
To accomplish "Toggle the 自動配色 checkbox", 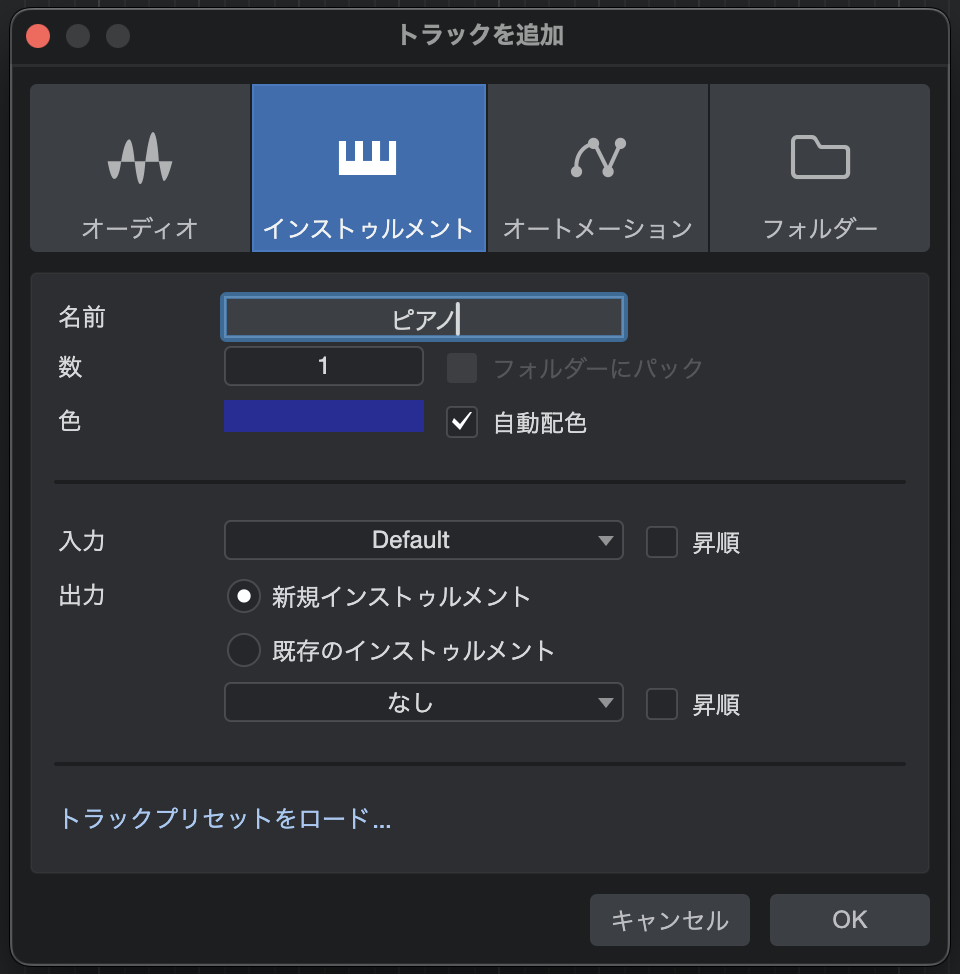I will 462,422.
